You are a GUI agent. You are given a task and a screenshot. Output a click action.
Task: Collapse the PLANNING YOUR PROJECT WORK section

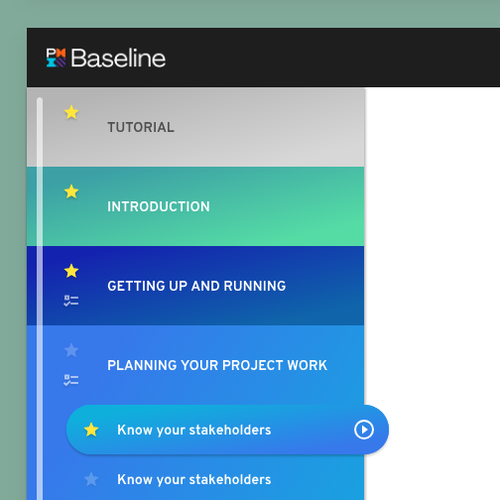[x=196, y=365]
